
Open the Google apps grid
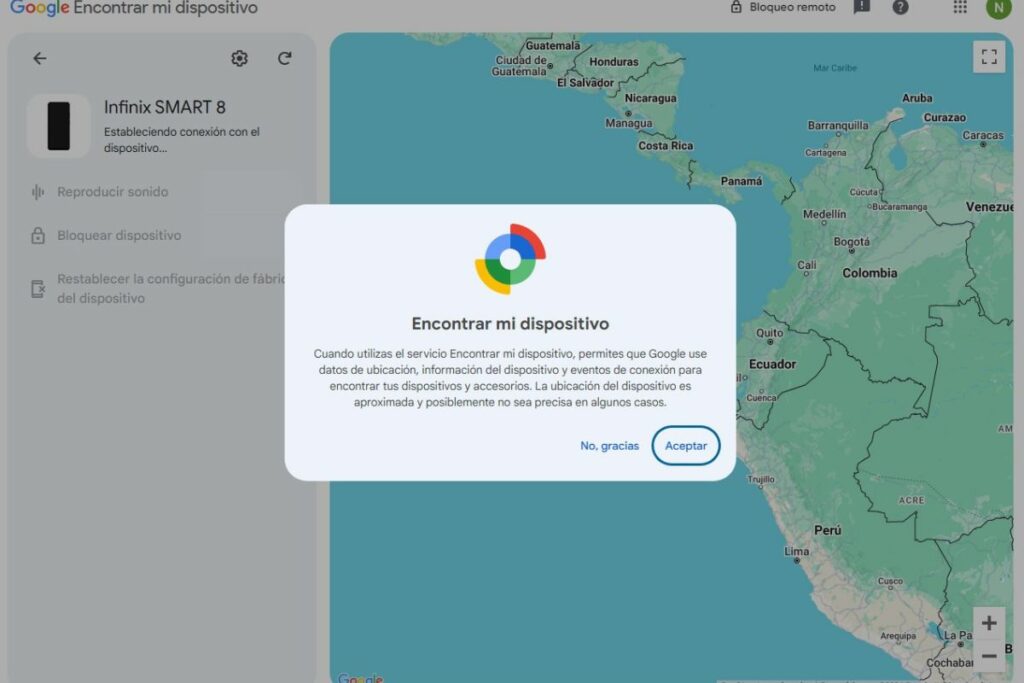click(x=959, y=7)
